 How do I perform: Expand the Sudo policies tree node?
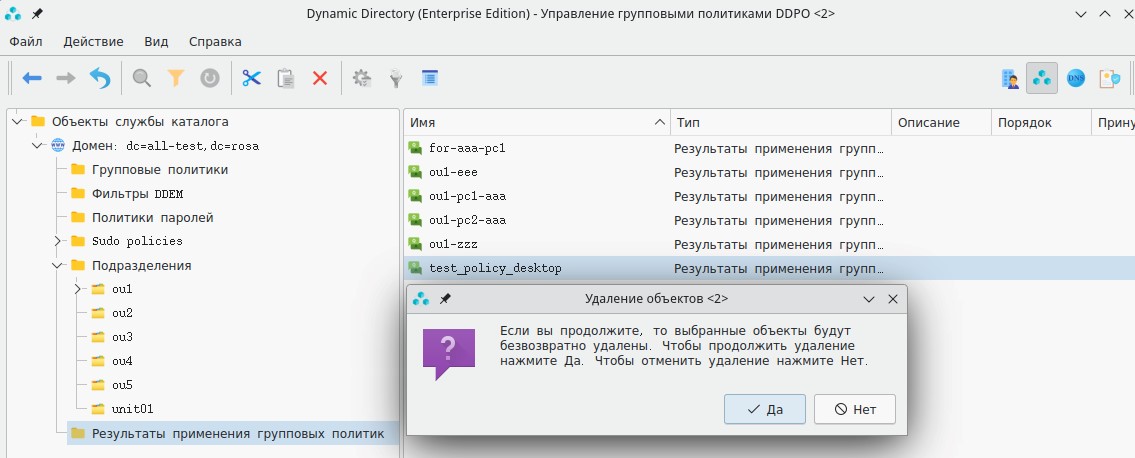tap(58, 241)
